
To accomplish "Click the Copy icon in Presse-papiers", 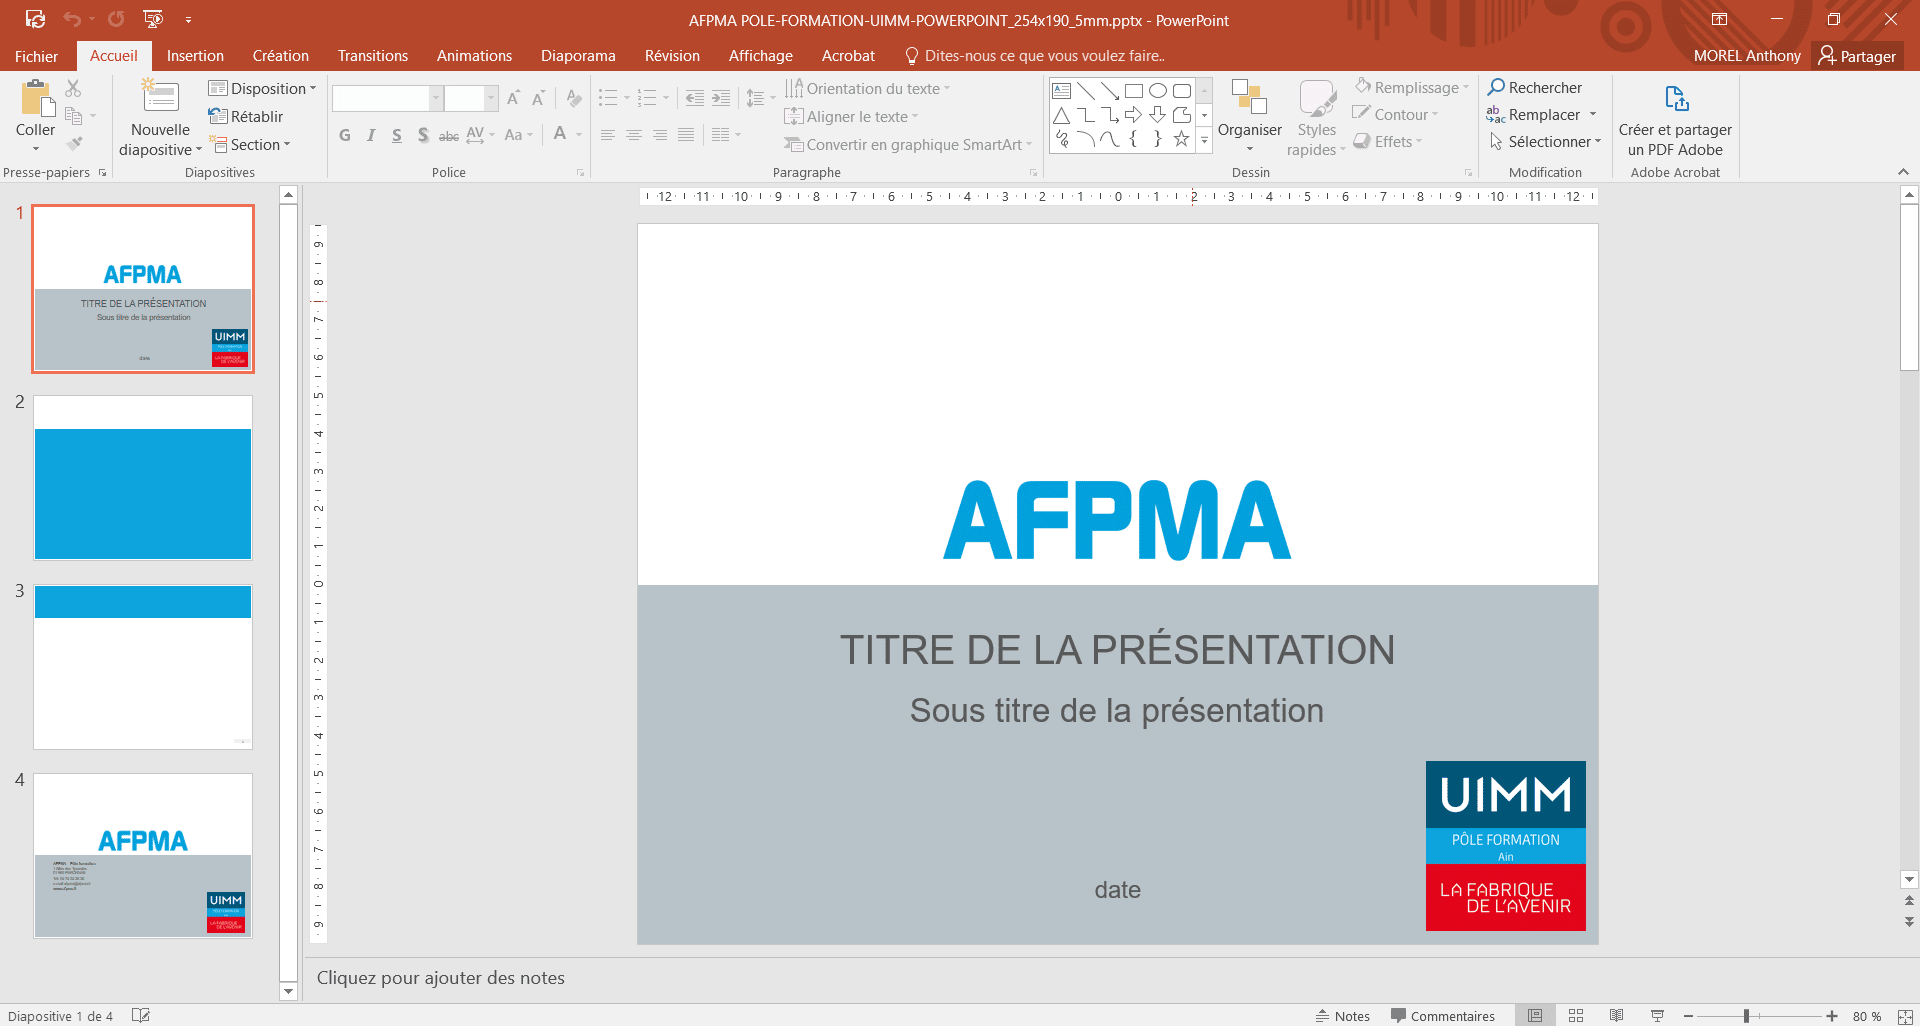I will [73, 116].
